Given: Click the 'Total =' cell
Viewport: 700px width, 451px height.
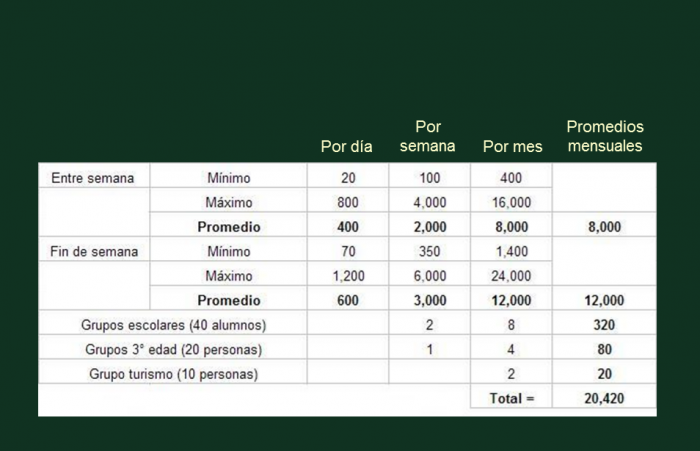Looking at the screenshot, I should pyautogui.click(x=512, y=398).
